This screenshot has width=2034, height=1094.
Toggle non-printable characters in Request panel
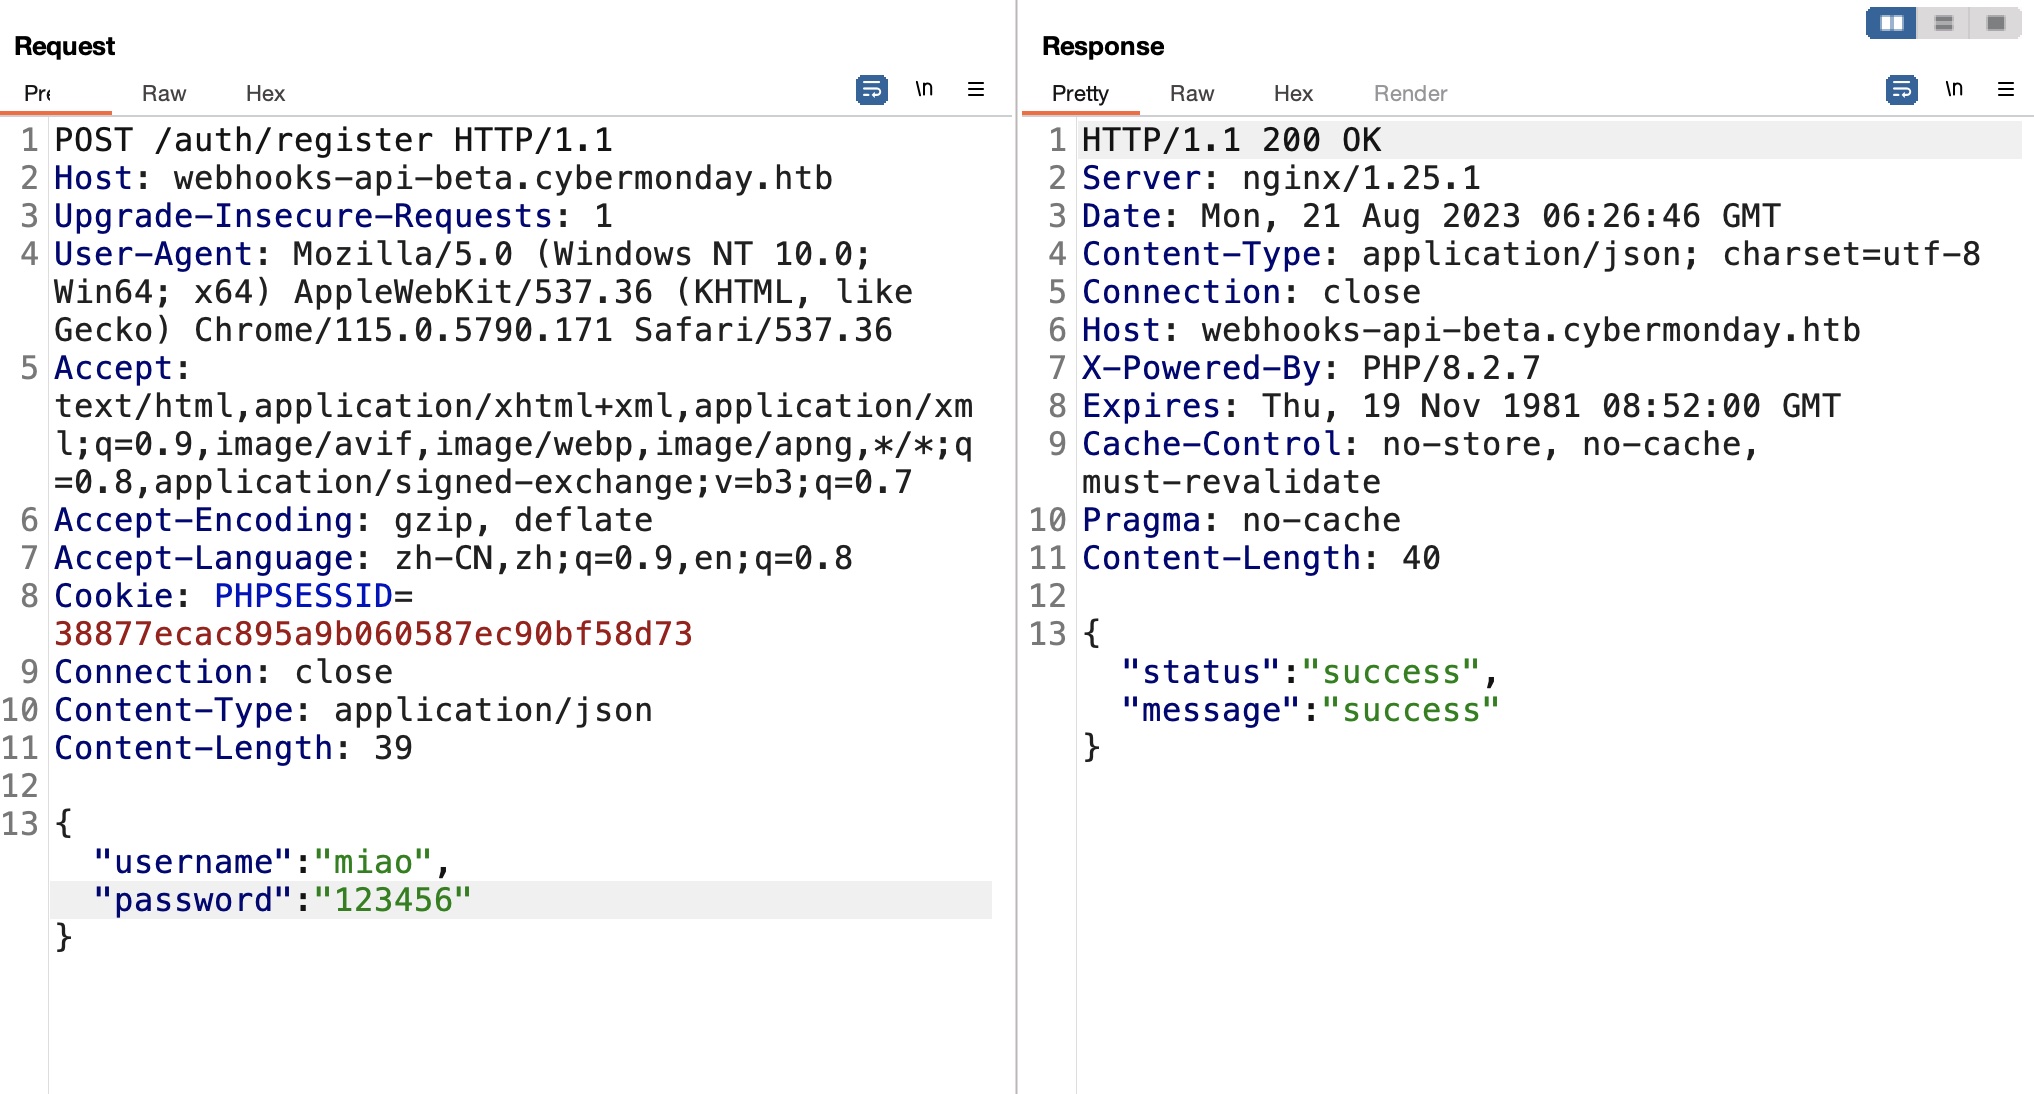click(x=924, y=90)
